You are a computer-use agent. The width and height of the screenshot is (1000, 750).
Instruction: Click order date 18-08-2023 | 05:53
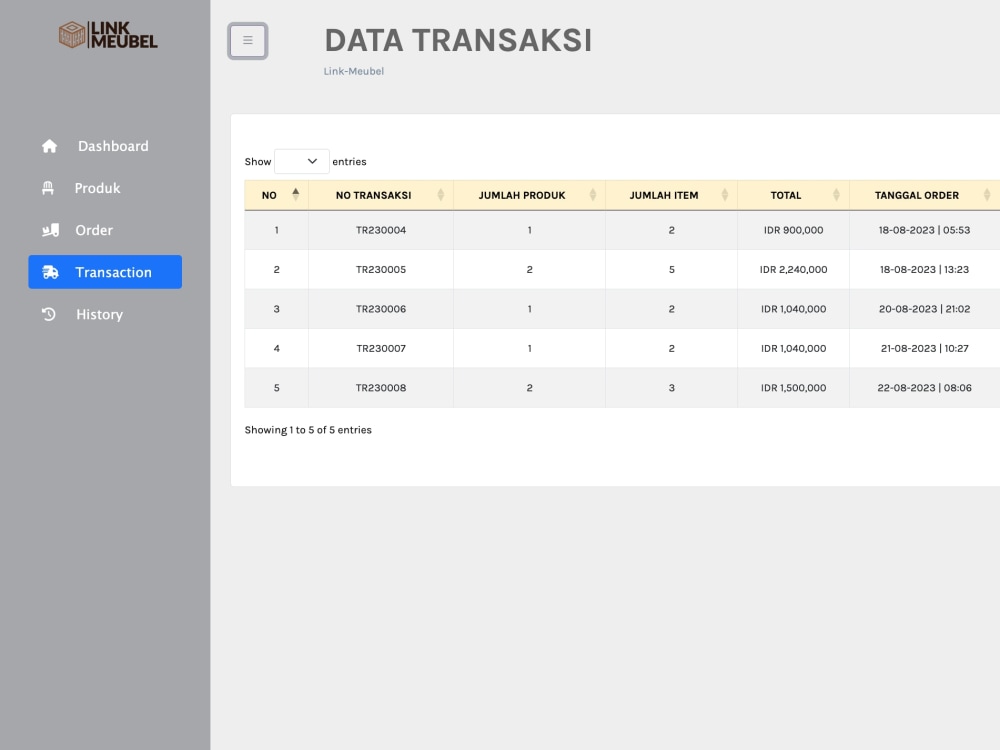tap(924, 230)
